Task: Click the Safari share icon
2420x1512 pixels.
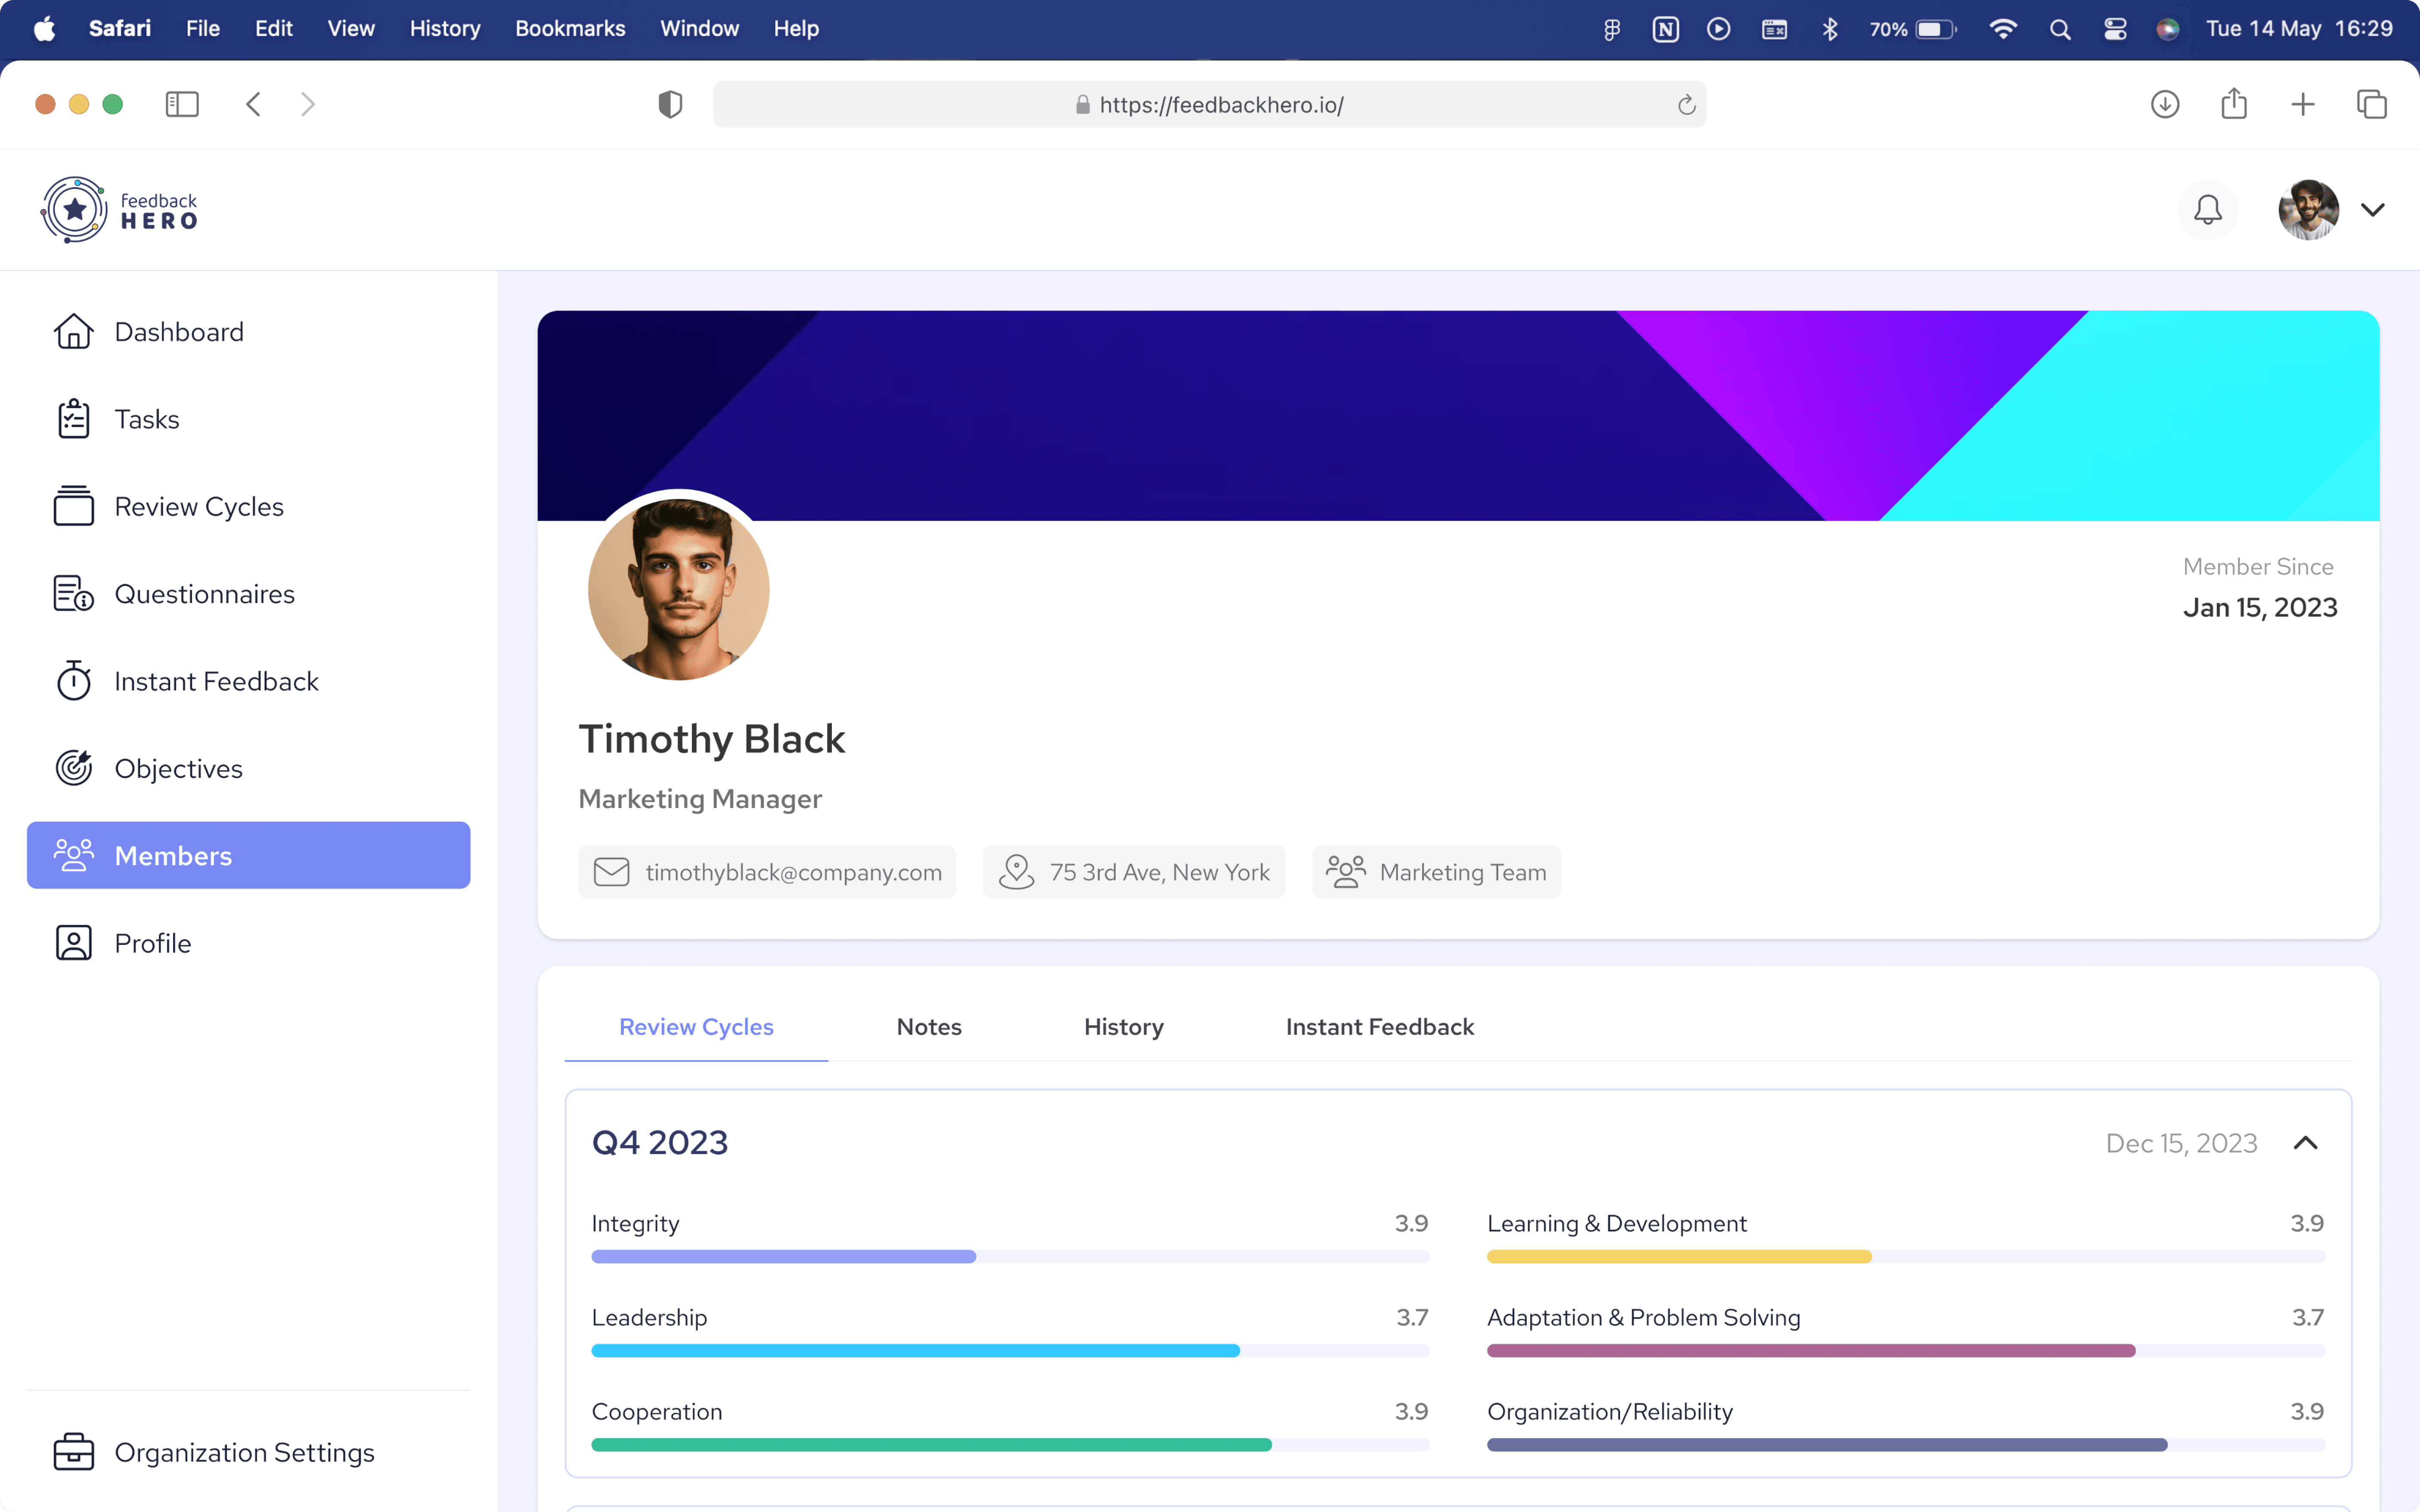Action: coord(2234,104)
